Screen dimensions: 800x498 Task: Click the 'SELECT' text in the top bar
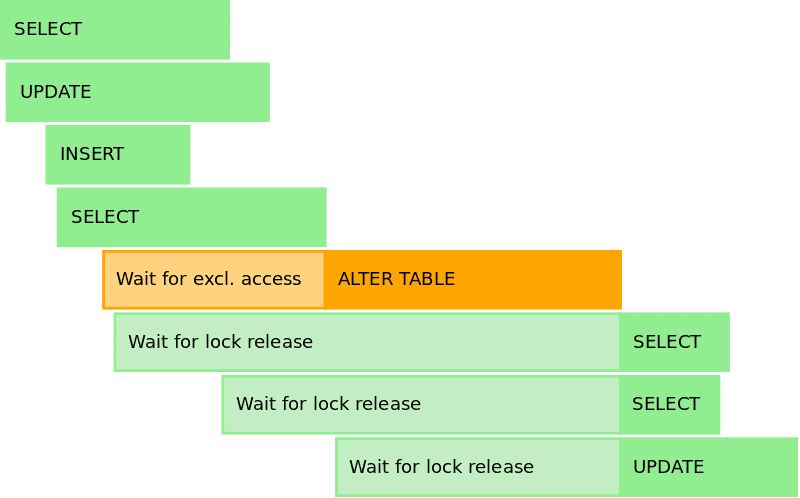48,29
